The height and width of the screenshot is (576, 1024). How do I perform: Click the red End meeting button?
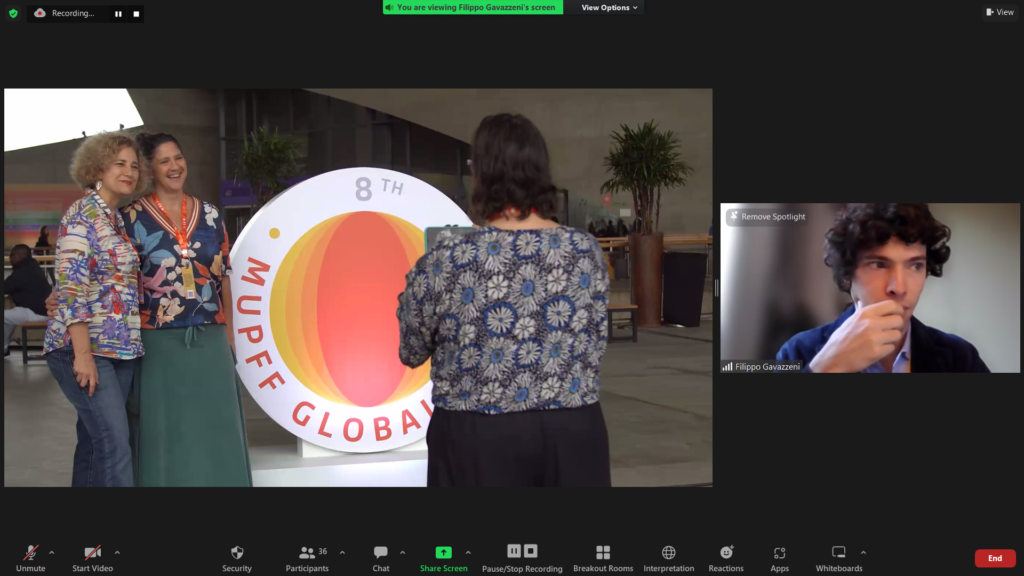(994, 558)
